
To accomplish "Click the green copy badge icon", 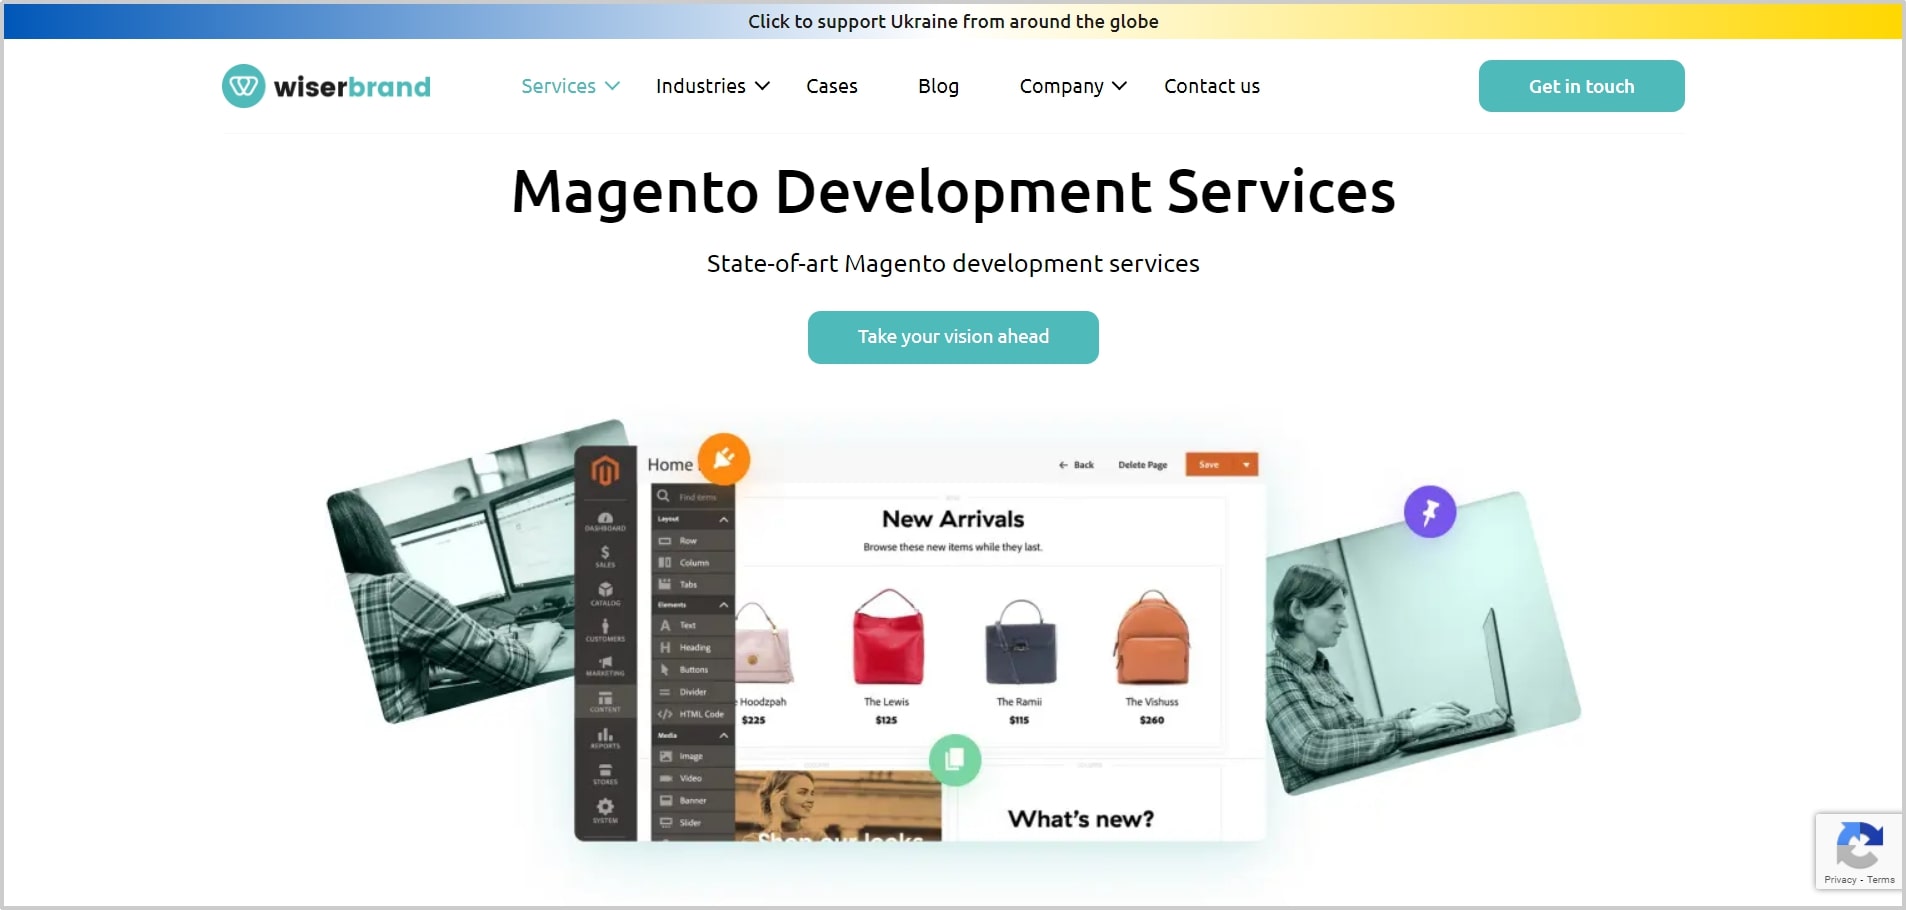I will [954, 760].
